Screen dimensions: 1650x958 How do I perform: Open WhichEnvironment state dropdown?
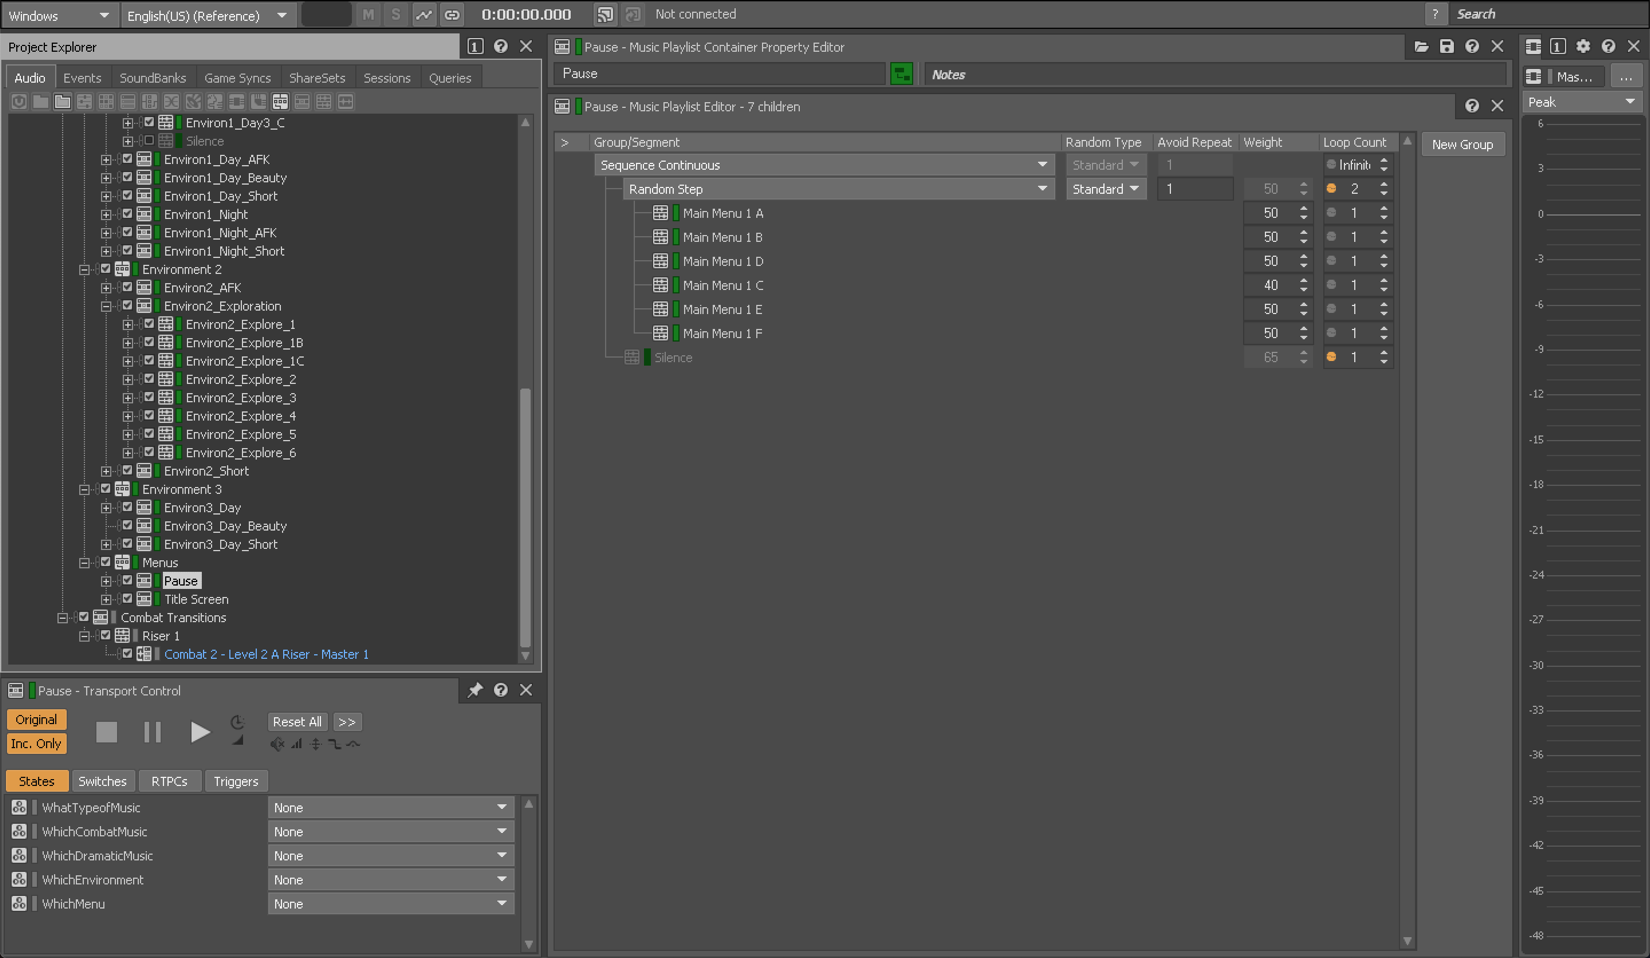coord(391,879)
